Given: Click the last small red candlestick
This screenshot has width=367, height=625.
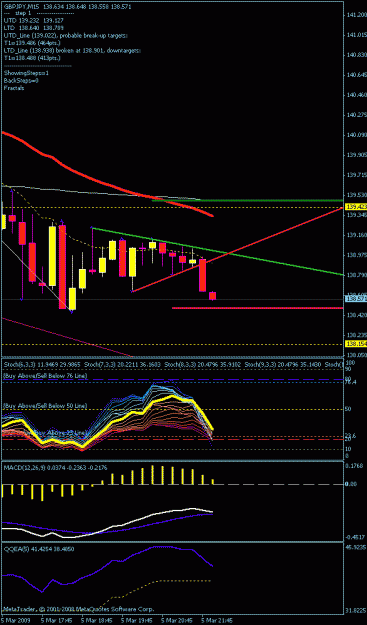Looking at the screenshot, I should click(x=212, y=296).
